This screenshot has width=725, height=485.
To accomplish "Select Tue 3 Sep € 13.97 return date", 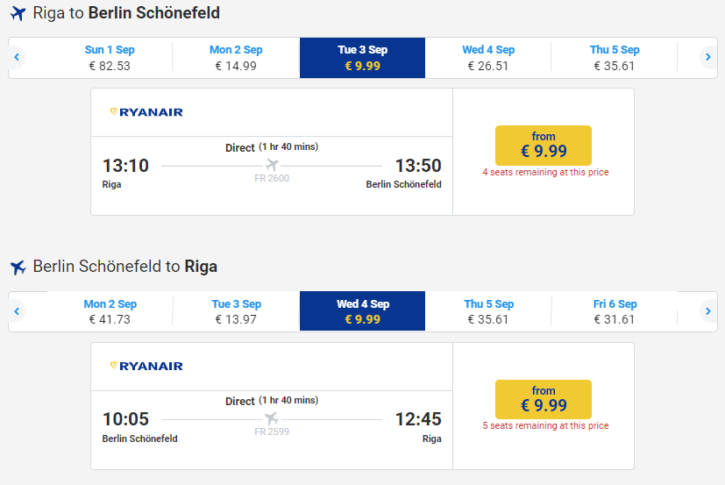I will (x=236, y=311).
